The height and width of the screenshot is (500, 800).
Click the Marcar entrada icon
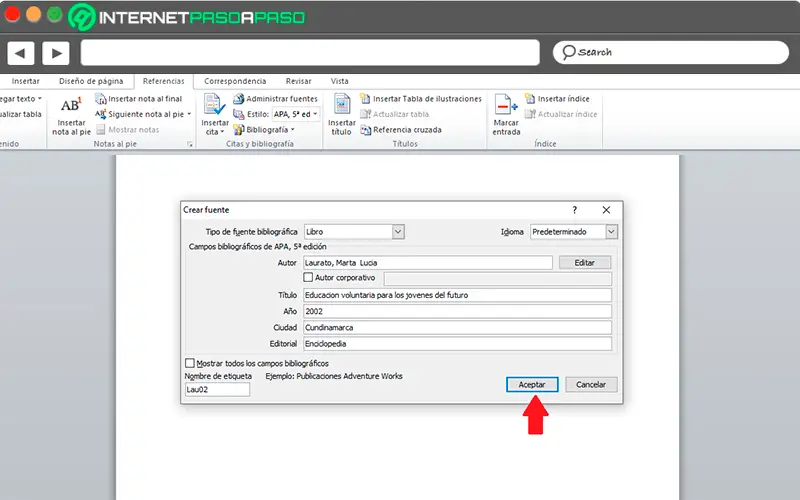(x=506, y=105)
